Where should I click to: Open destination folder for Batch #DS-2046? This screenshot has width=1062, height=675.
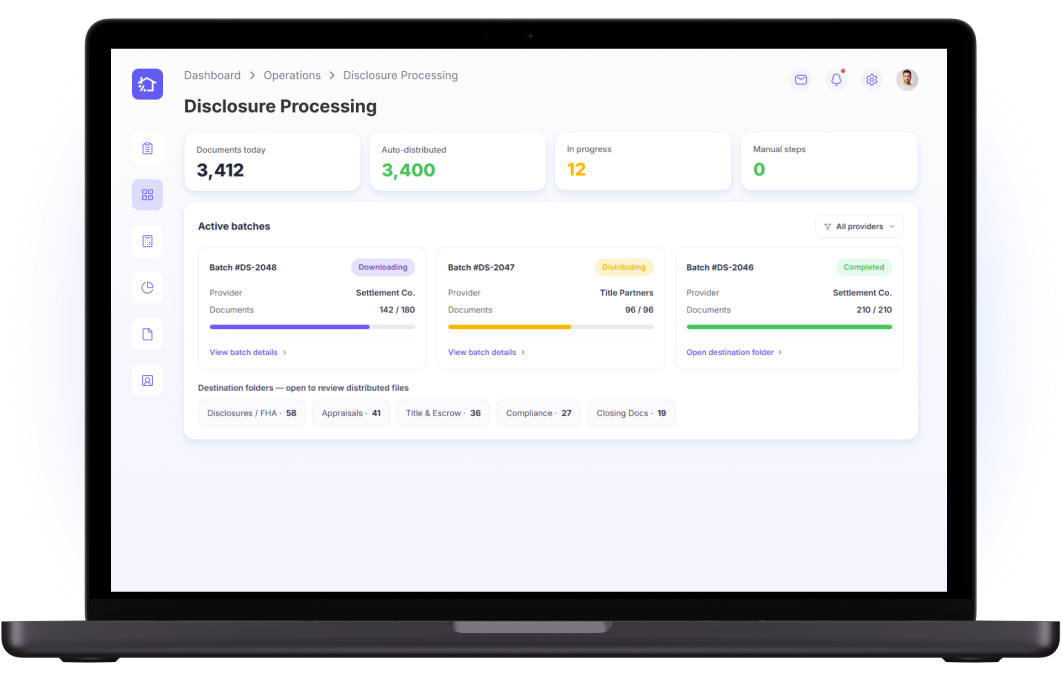734,352
